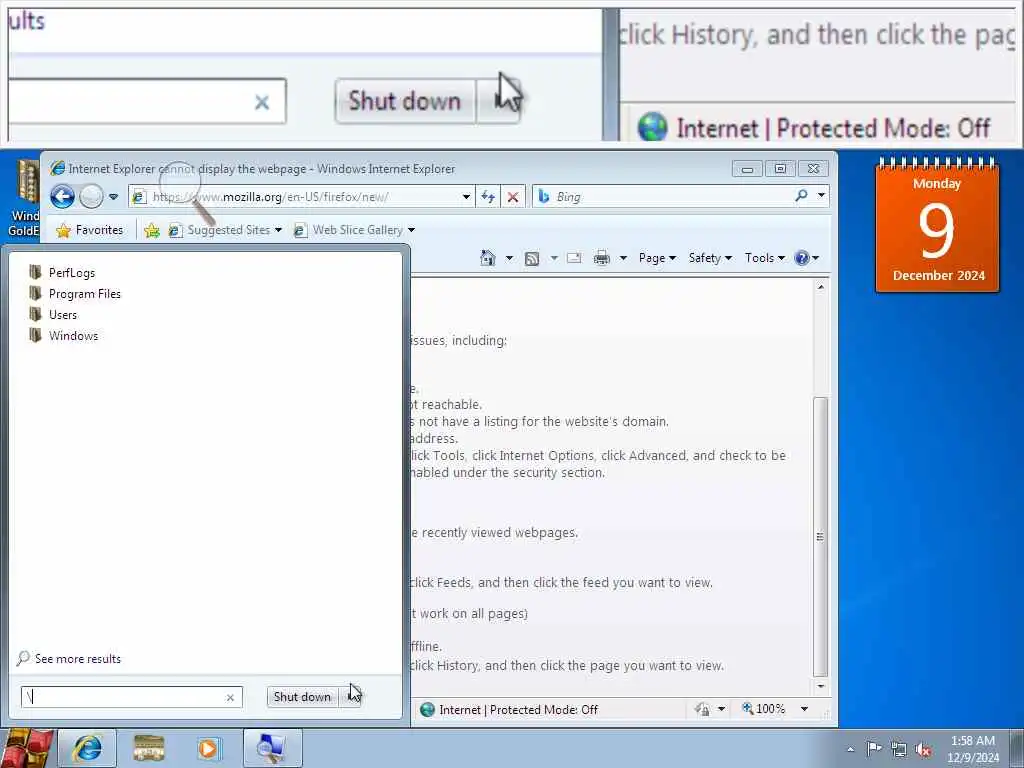This screenshot has width=1024, height=768.
Task: Click the Internet Explorer Forward button
Action: 91,197
